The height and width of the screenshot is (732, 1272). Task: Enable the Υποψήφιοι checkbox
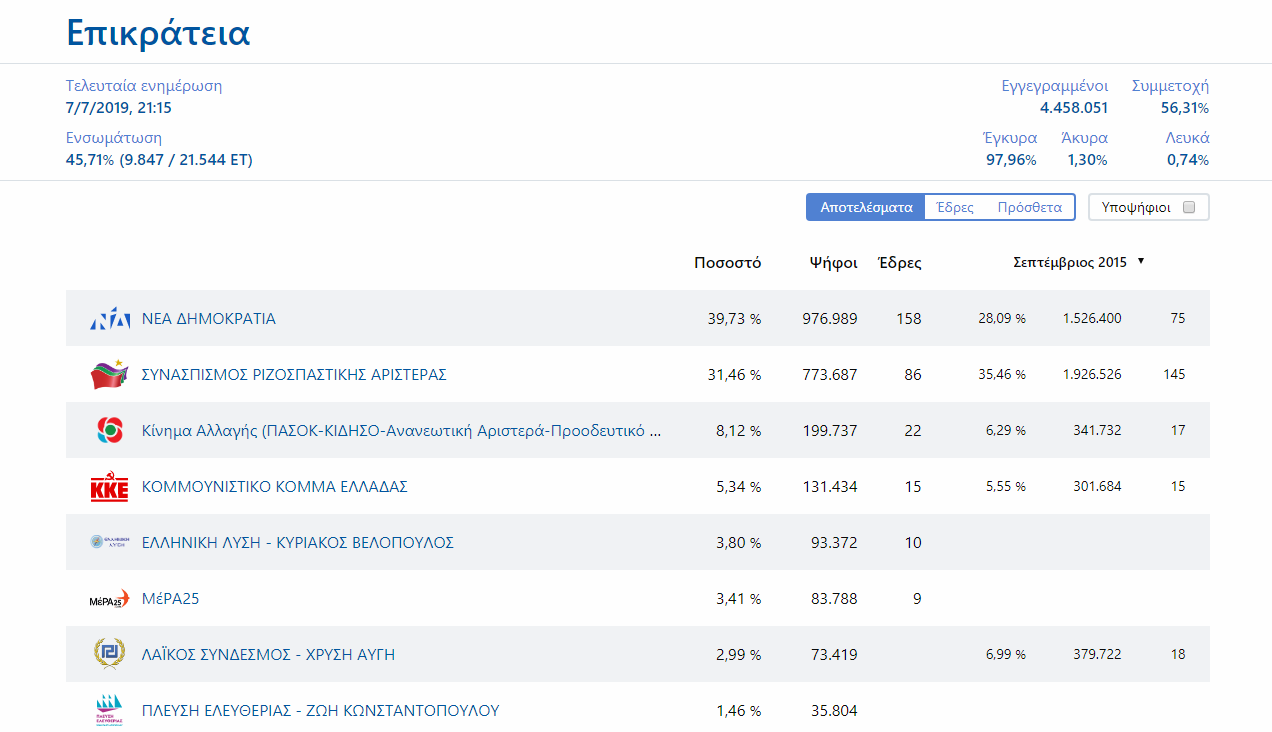tap(1189, 207)
